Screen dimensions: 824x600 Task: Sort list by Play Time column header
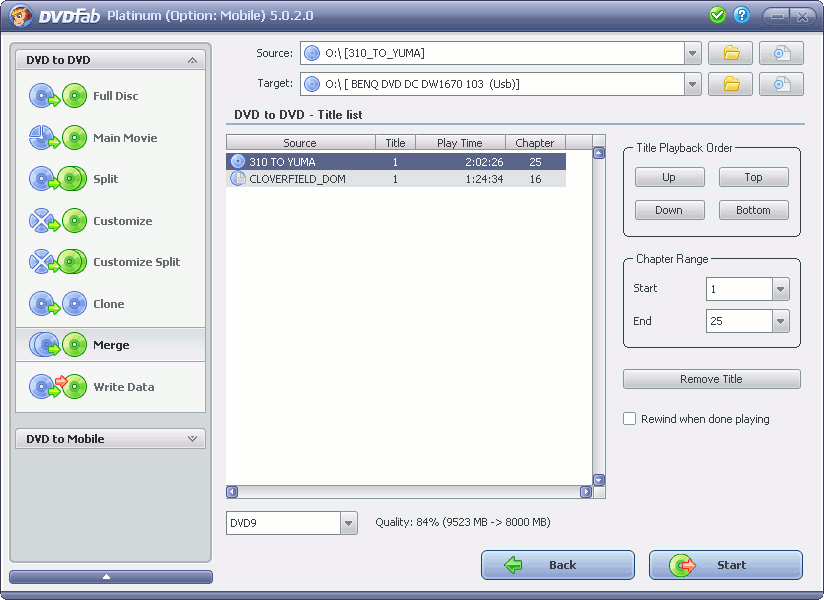click(x=460, y=142)
